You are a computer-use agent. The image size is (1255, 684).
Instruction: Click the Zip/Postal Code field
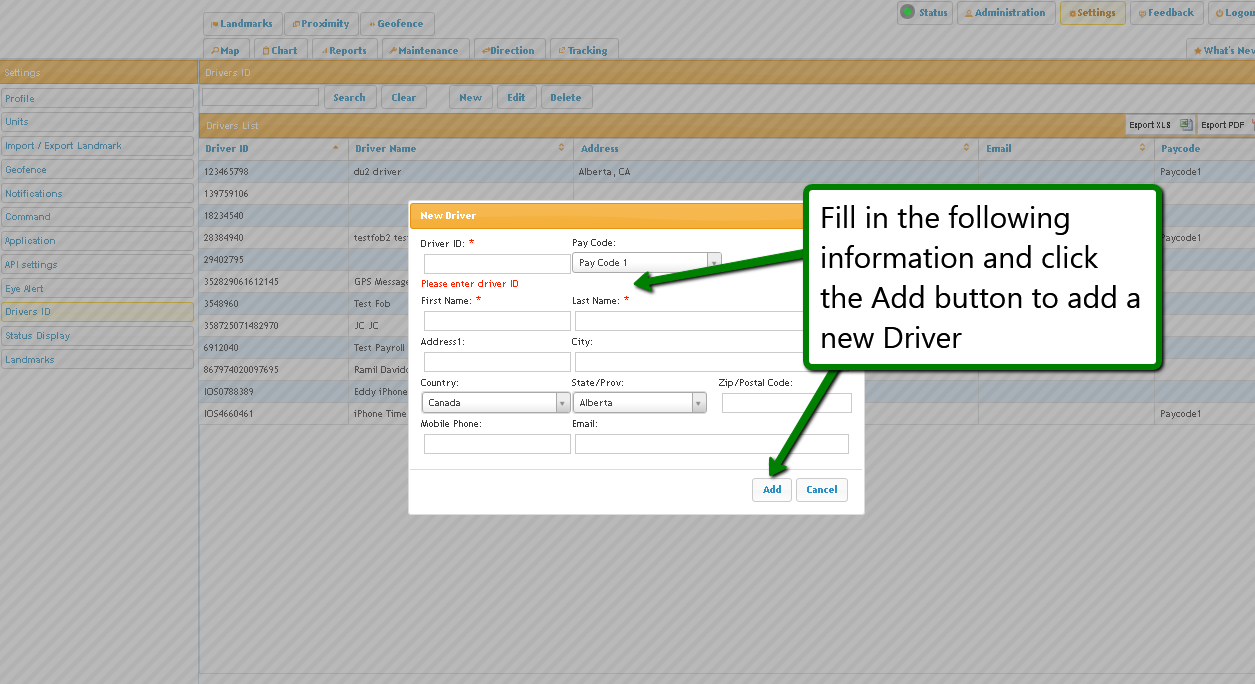pyautogui.click(x=786, y=403)
